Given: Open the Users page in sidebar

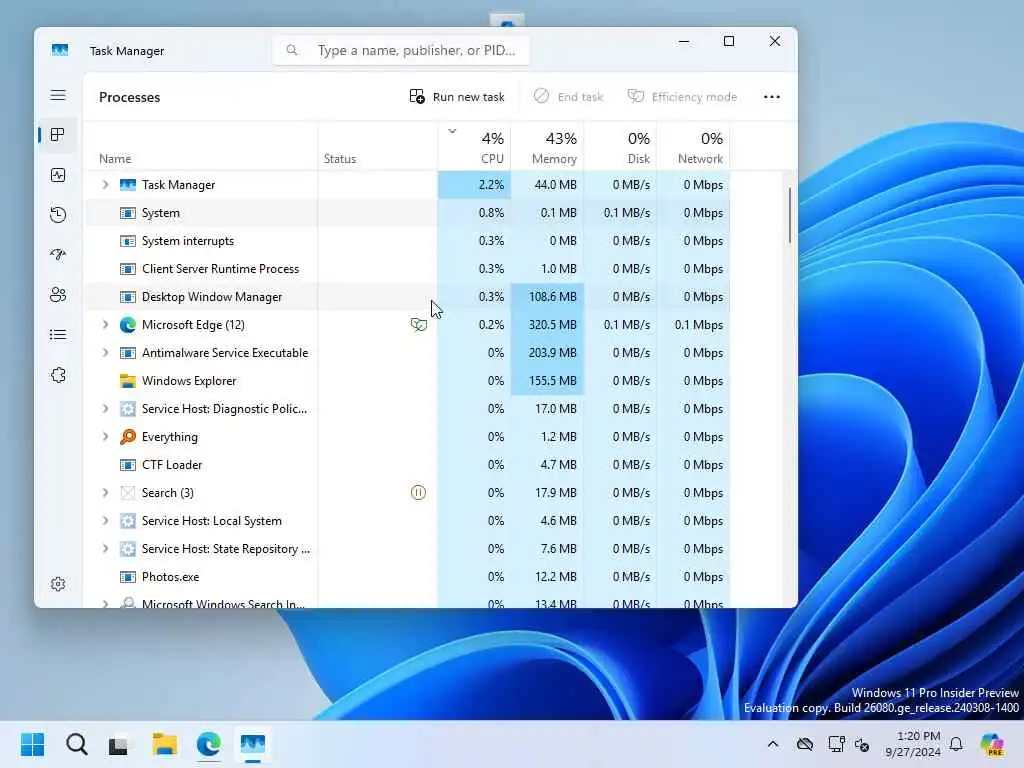Looking at the screenshot, I should coord(58,295).
